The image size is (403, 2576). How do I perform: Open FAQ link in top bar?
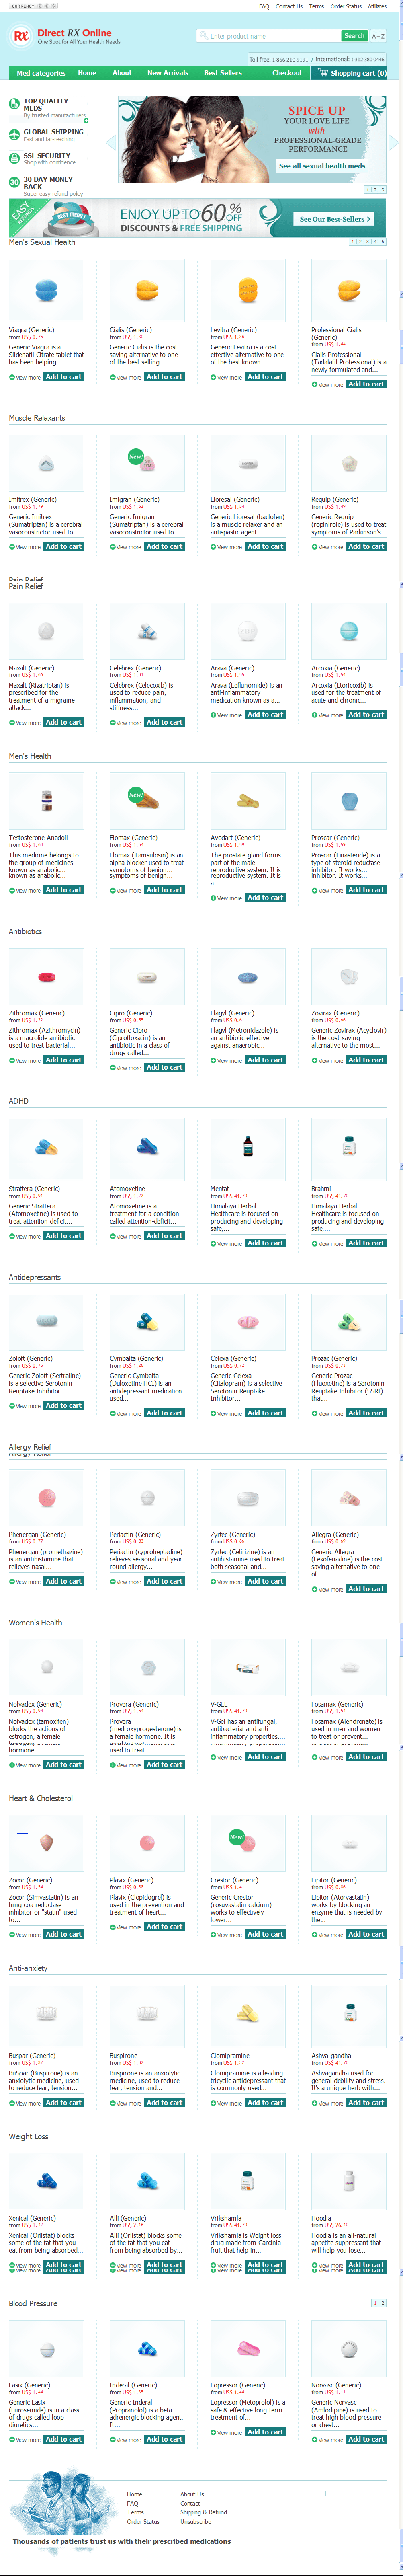click(264, 6)
